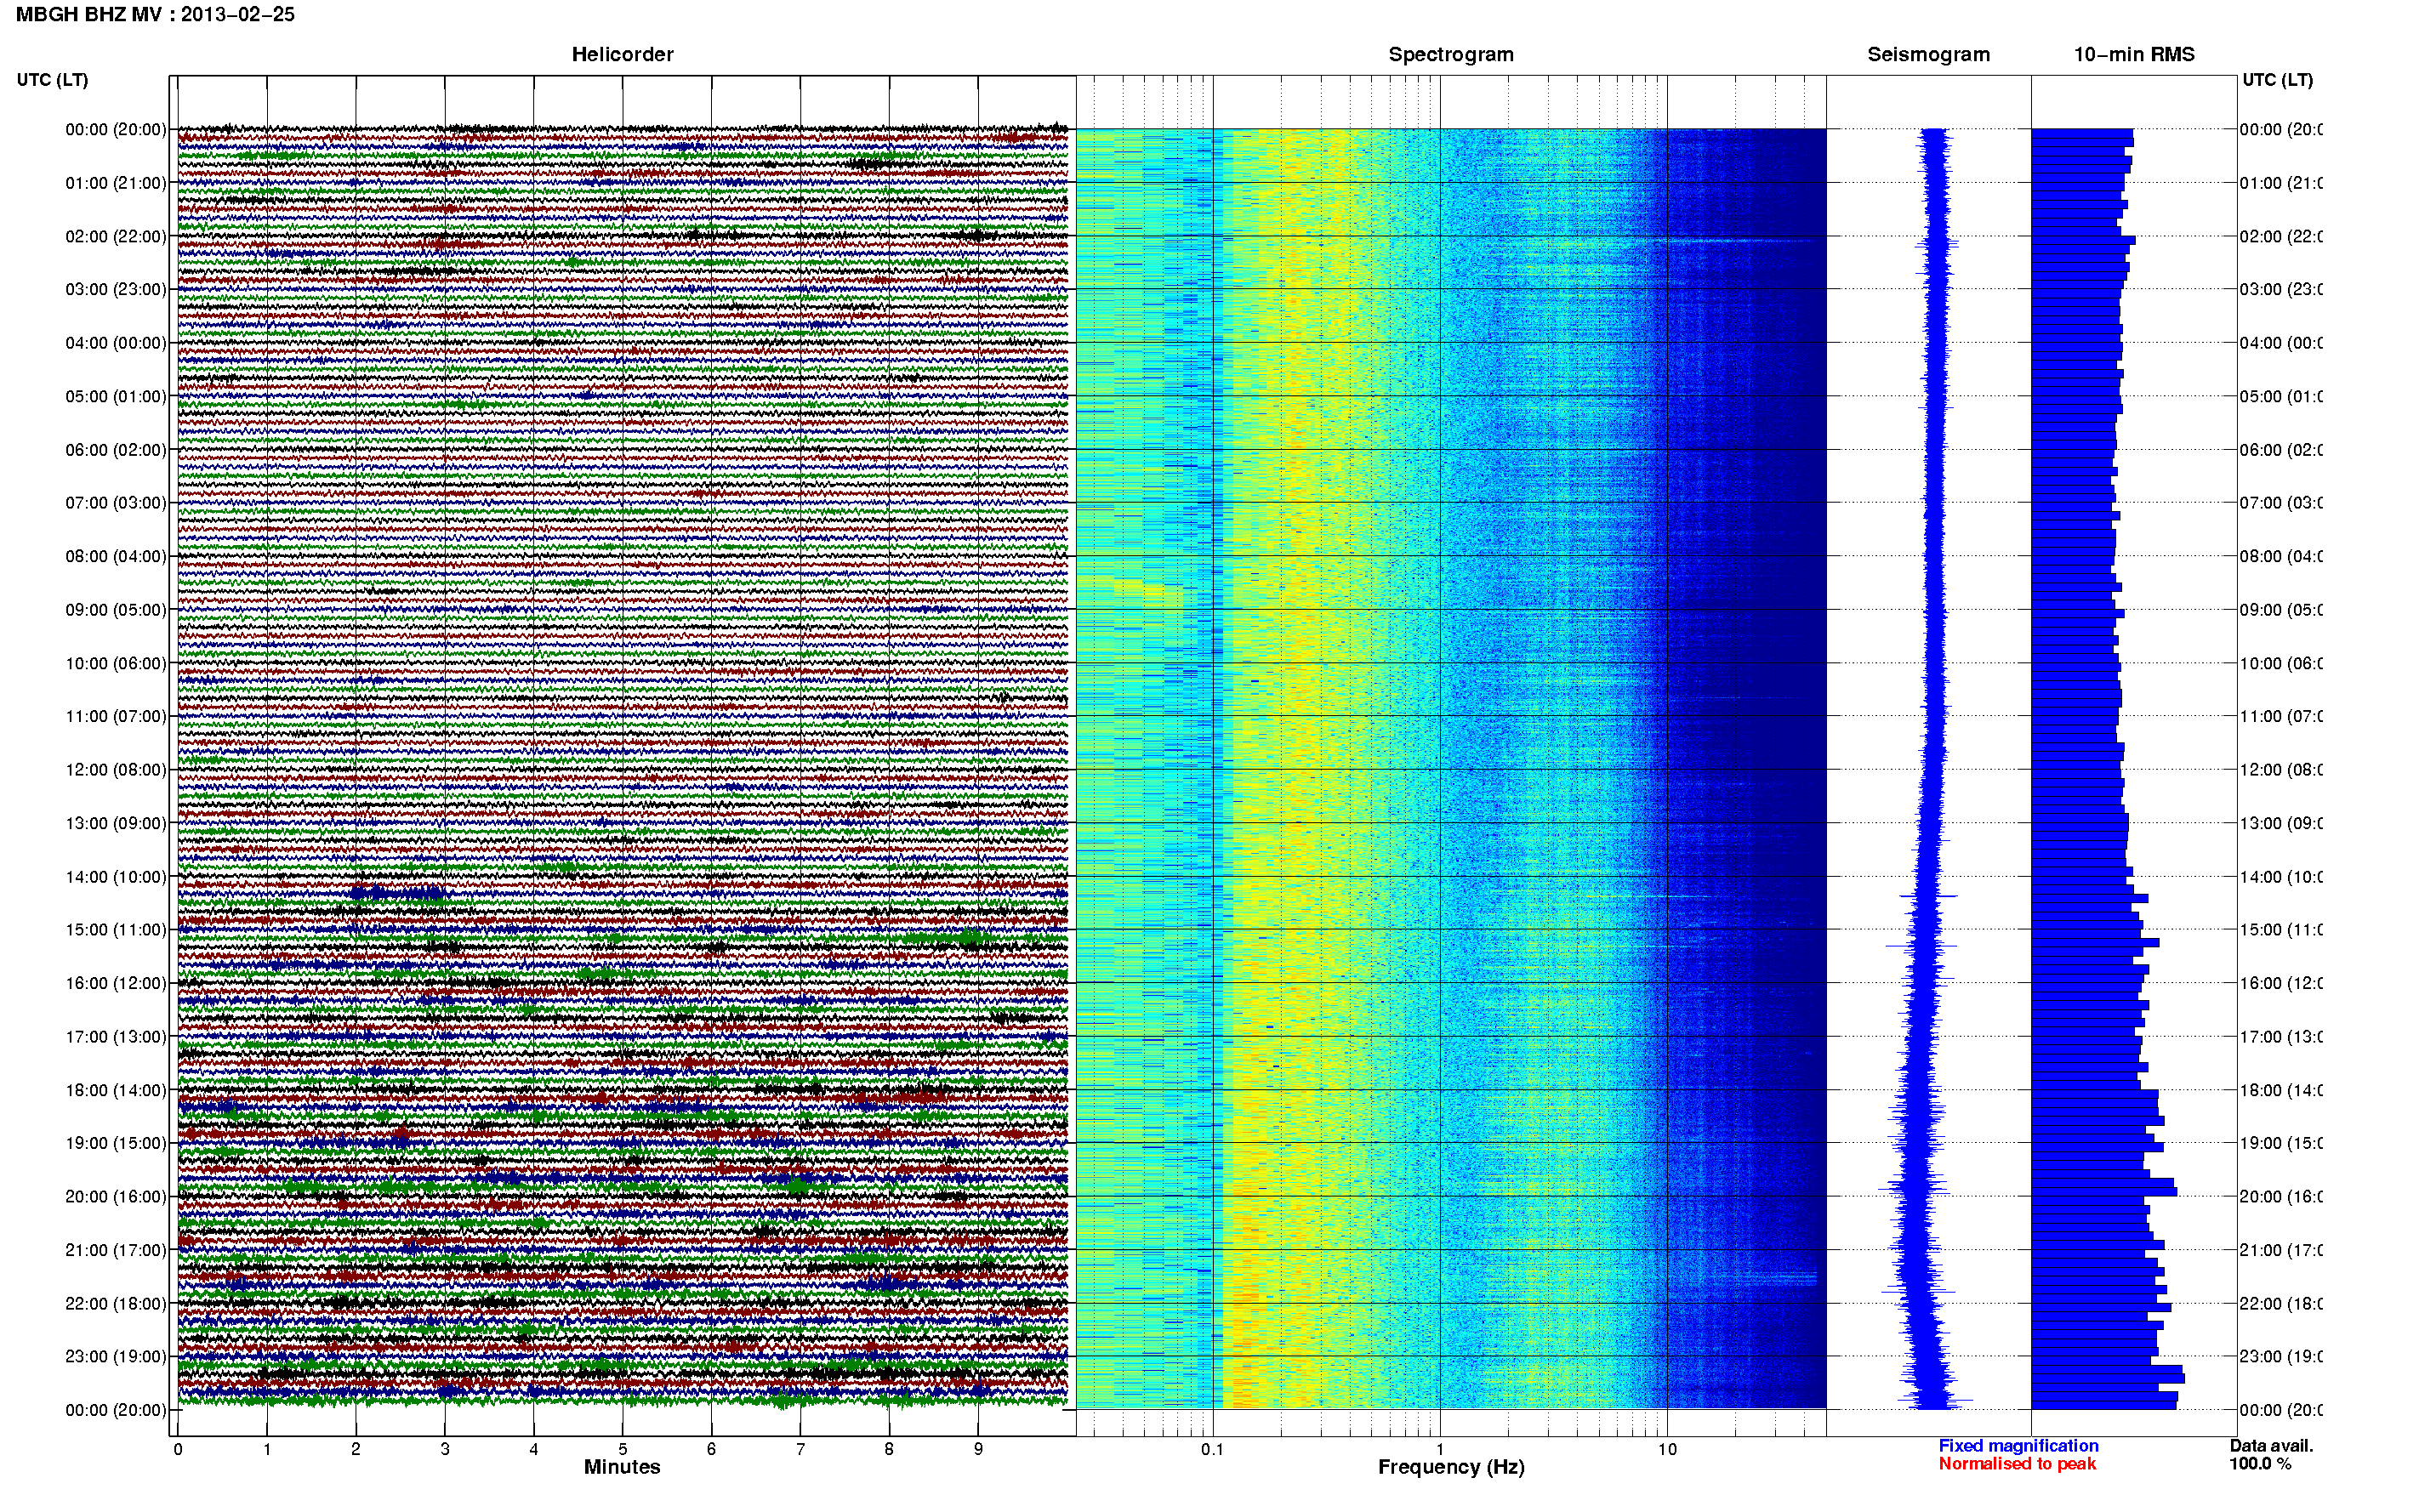This screenshot has width=2419, height=1512.
Task: Click helicorder time label '04:00 (00:00)'
Action: click(116, 343)
